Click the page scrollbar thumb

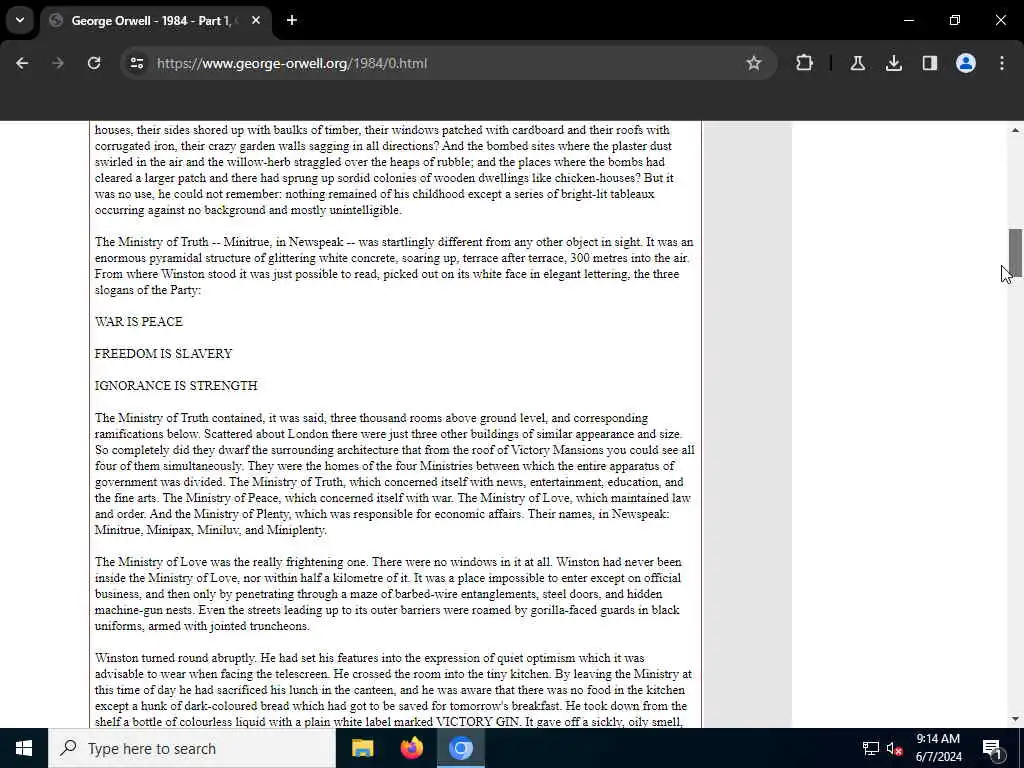[1015, 252]
